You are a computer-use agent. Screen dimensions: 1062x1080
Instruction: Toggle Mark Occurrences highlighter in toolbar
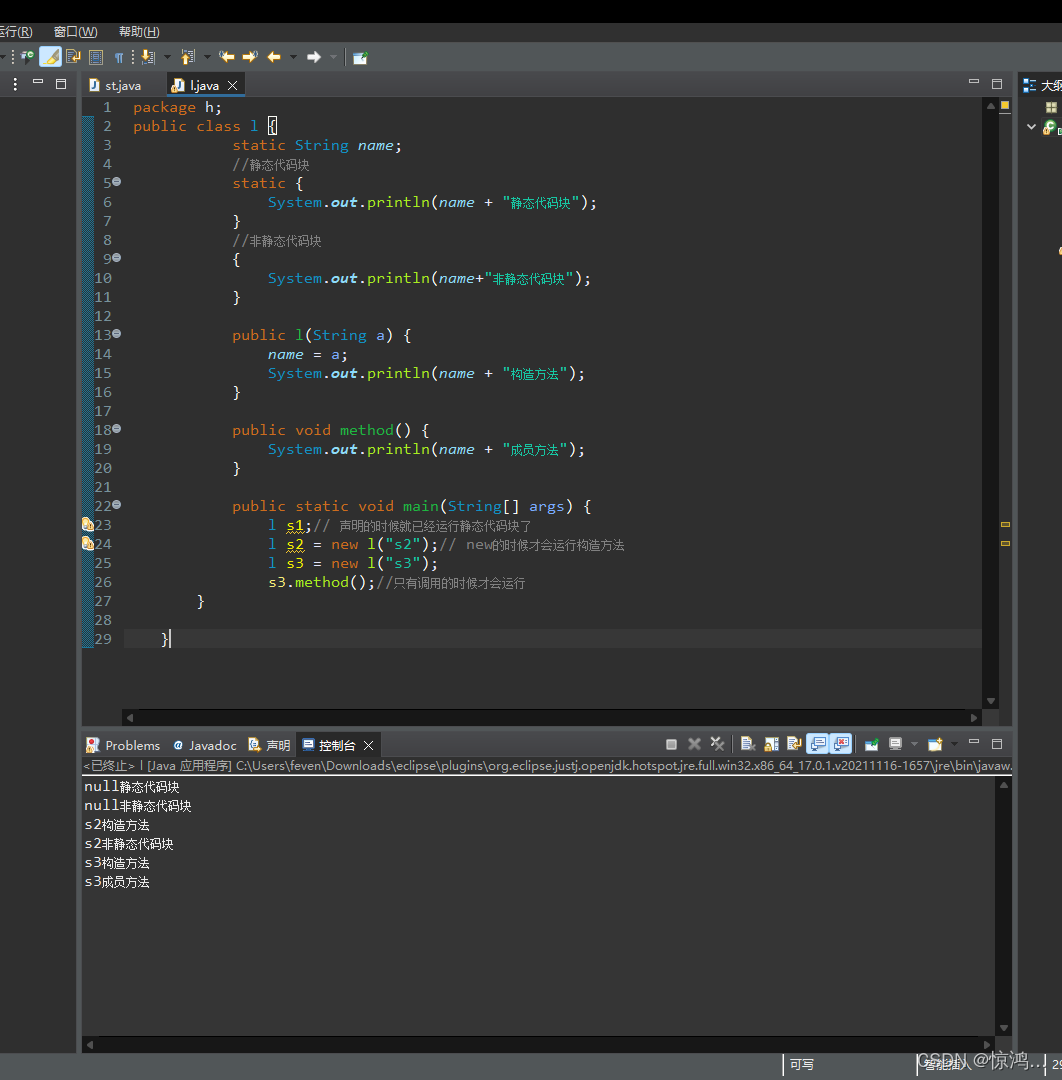coord(50,57)
